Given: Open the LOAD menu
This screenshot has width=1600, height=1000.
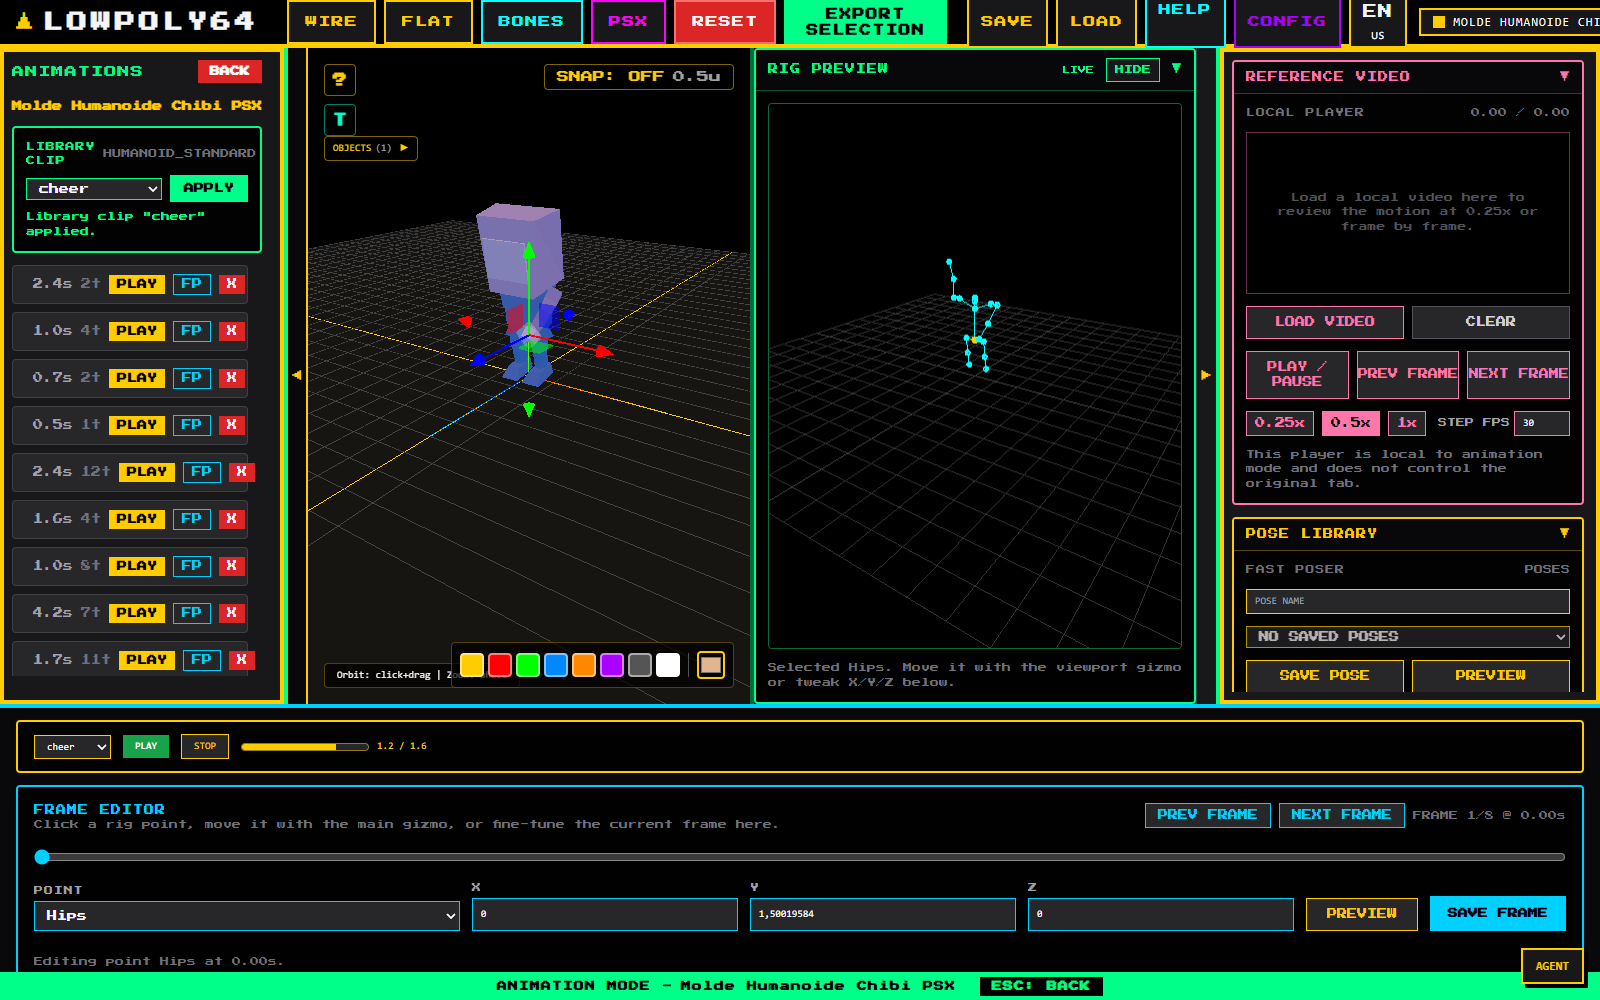Looking at the screenshot, I should (x=1096, y=21).
